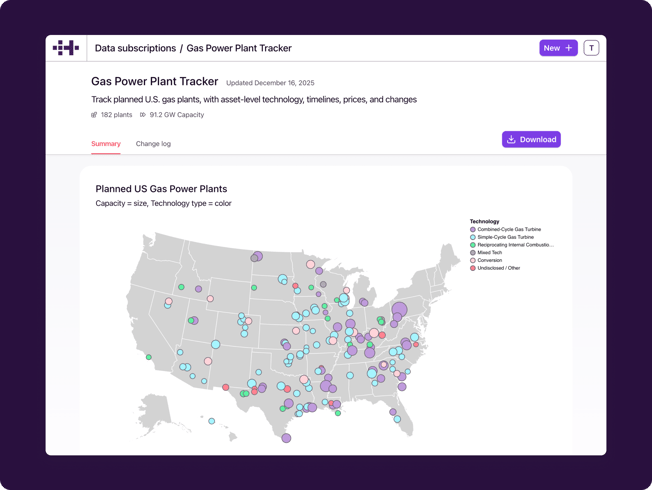Click the Undisclosed / Other legend swatch
Image resolution: width=652 pixels, height=490 pixels.
click(x=473, y=268)
